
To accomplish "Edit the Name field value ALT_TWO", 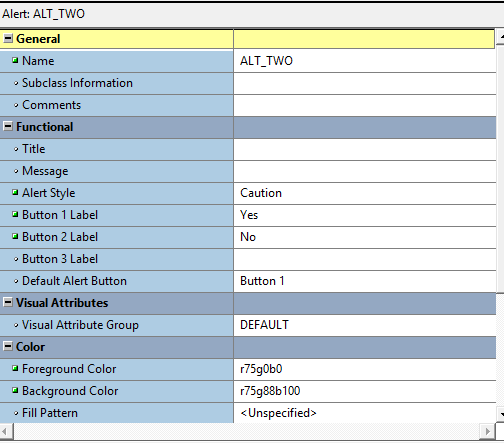I will (365, 61).
